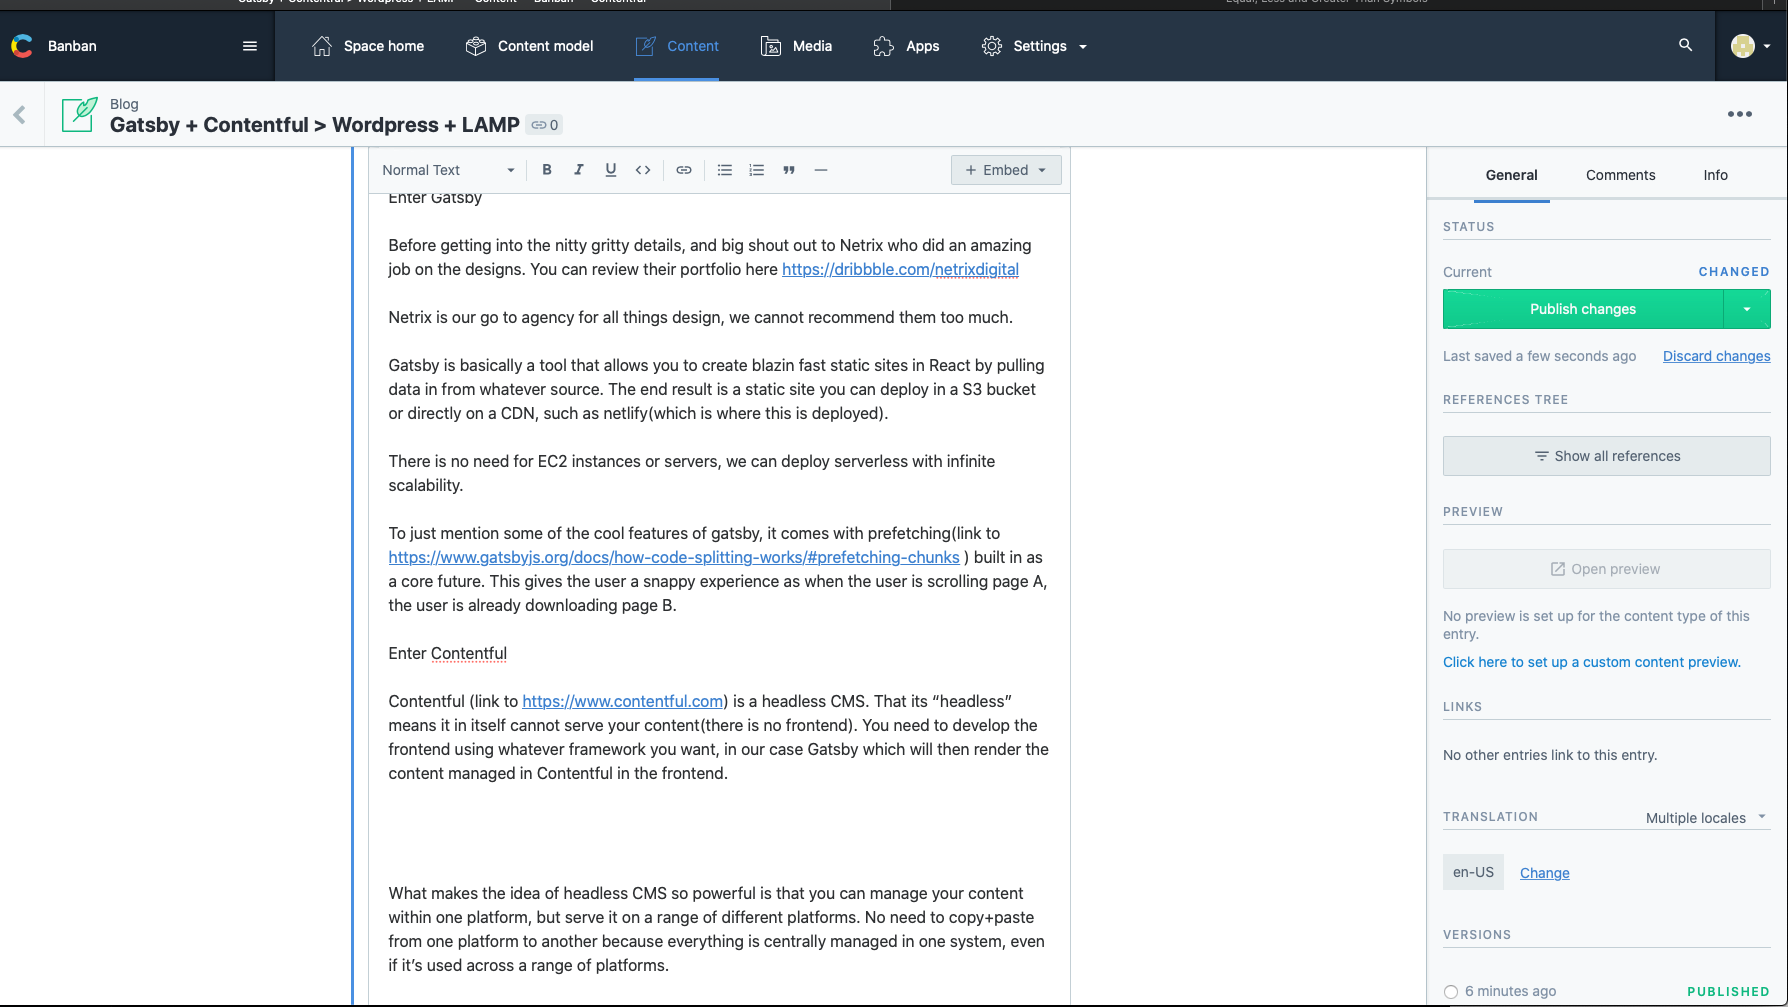Click Publish changes button

point(1583,309)
